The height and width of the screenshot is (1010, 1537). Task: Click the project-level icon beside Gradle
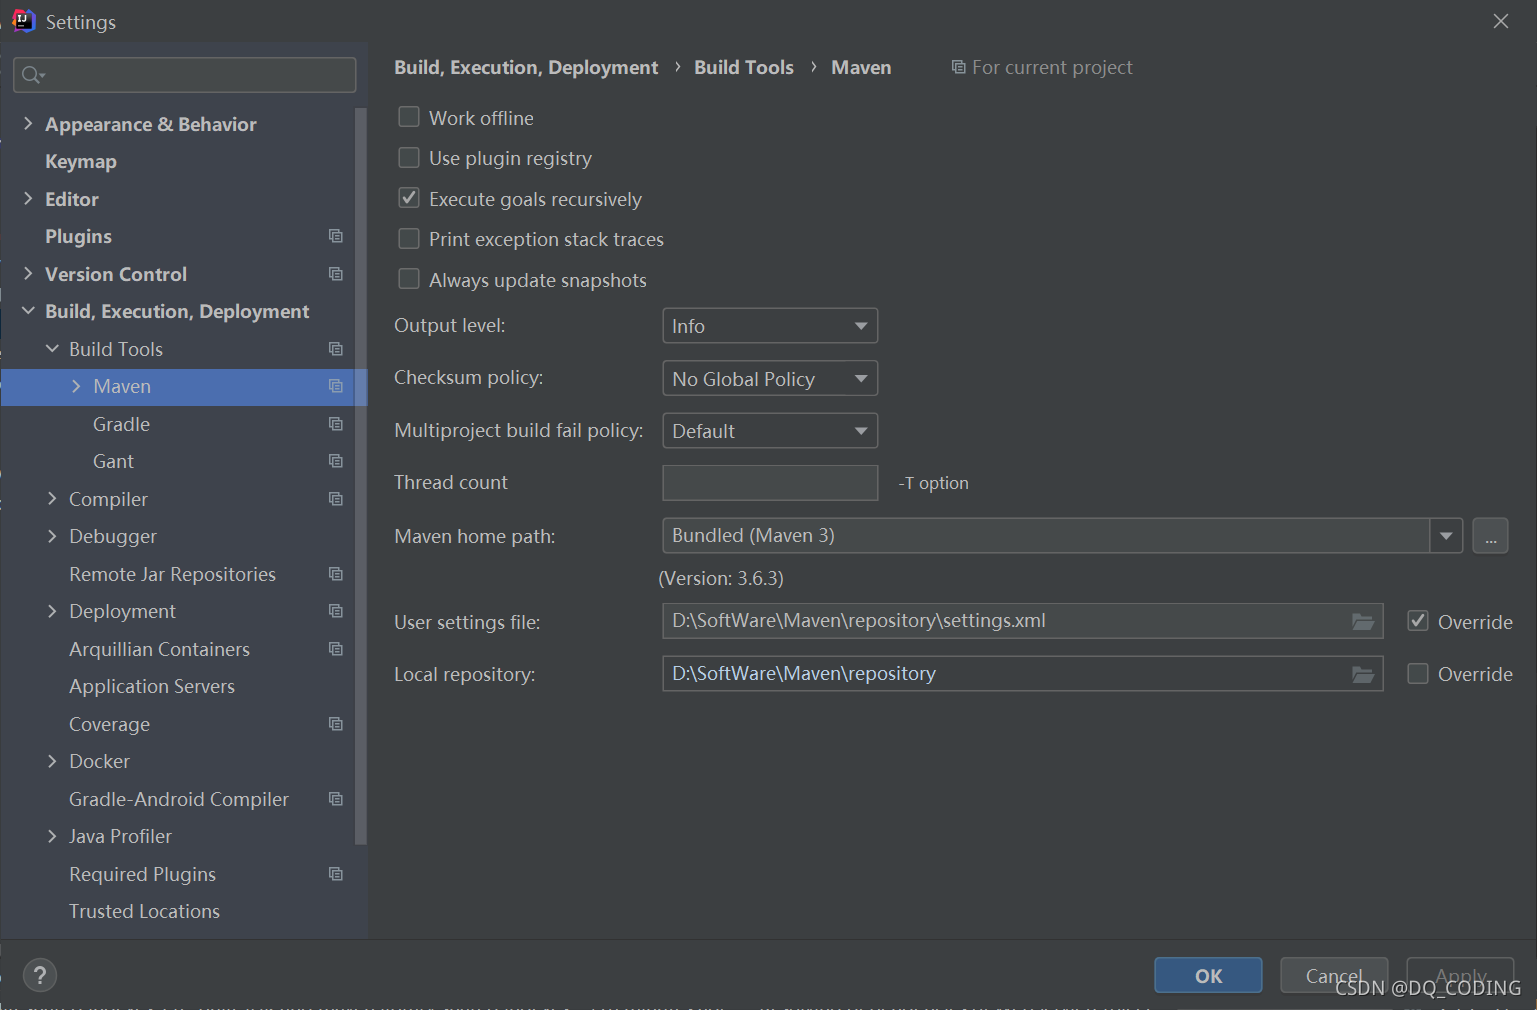coord(336,424)
